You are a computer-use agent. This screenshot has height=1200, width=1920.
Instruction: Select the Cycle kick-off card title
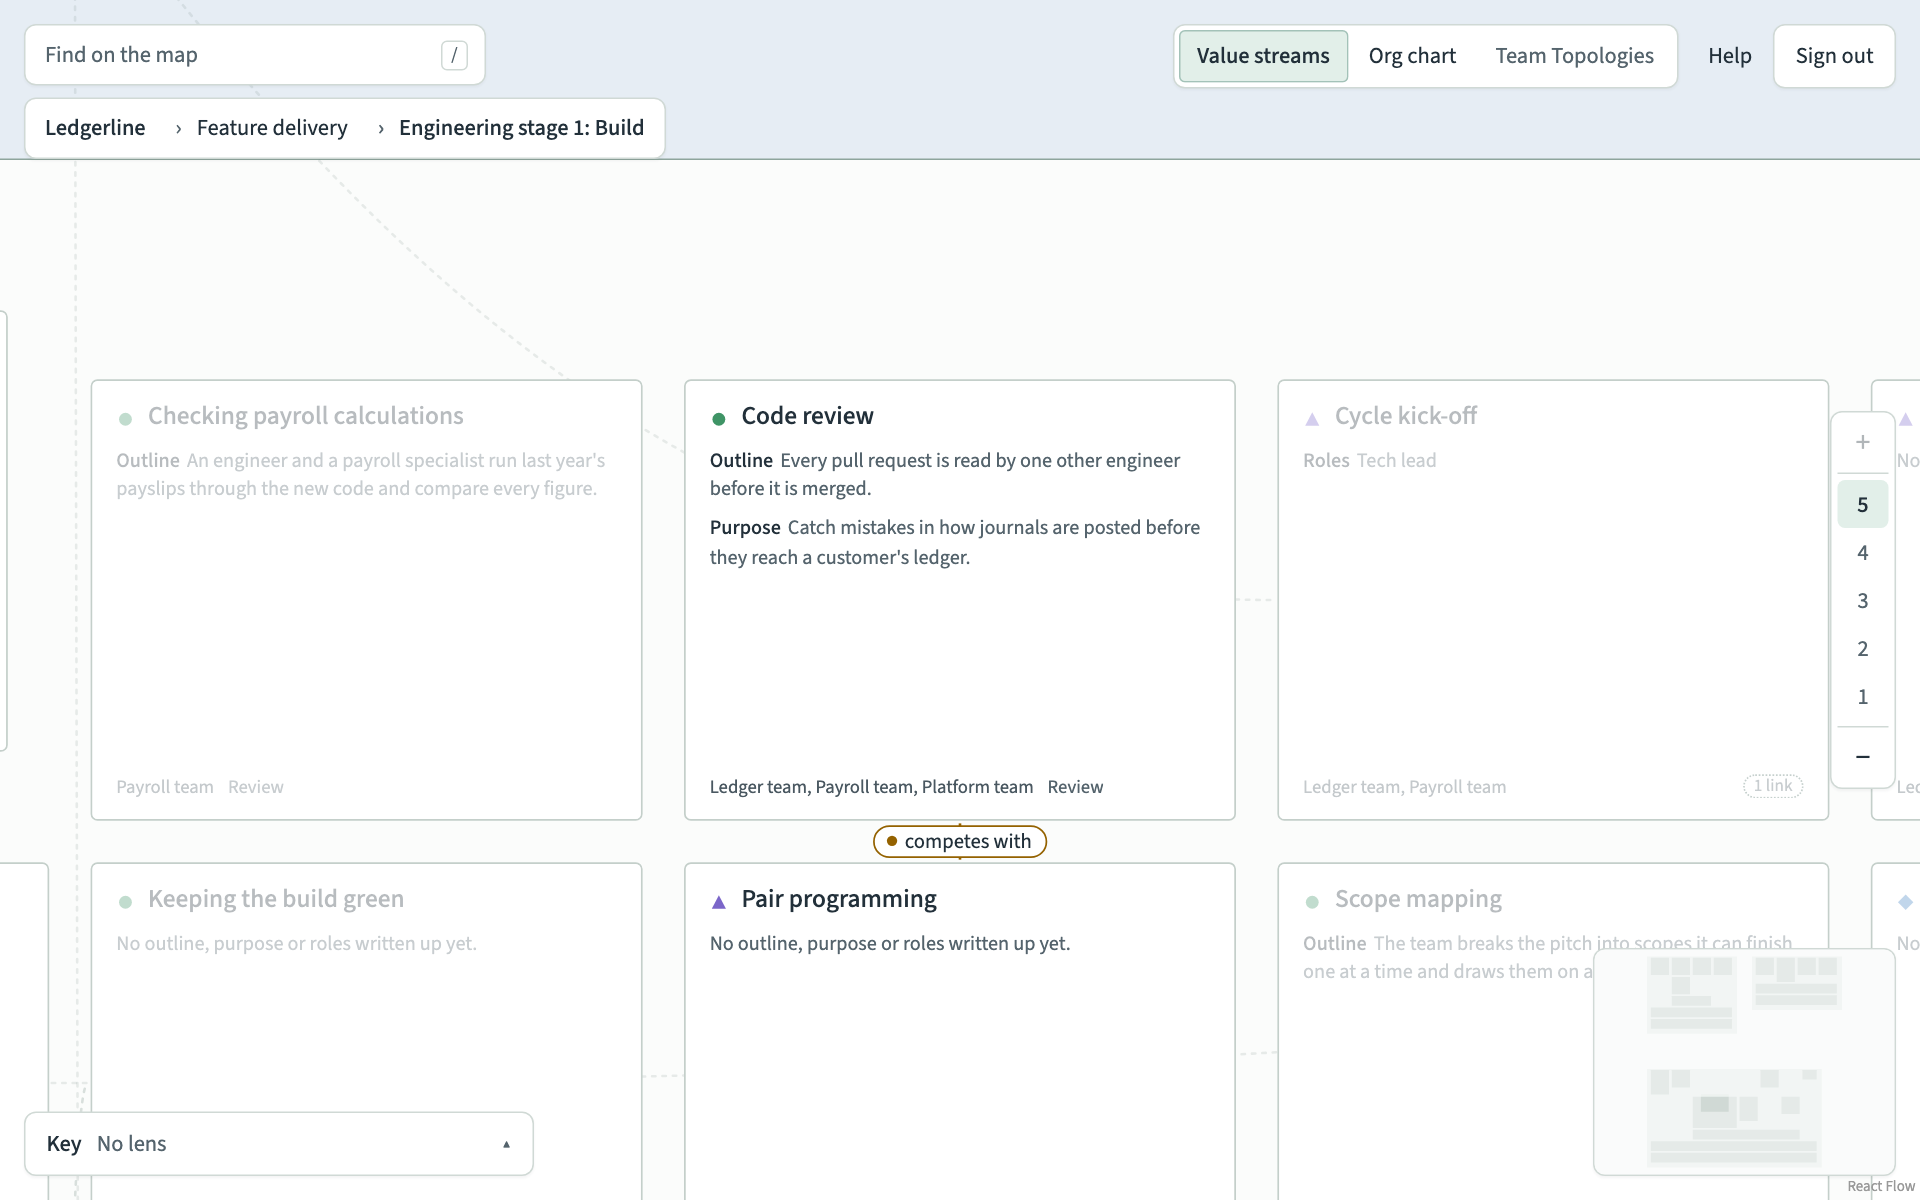[1405, 416]
